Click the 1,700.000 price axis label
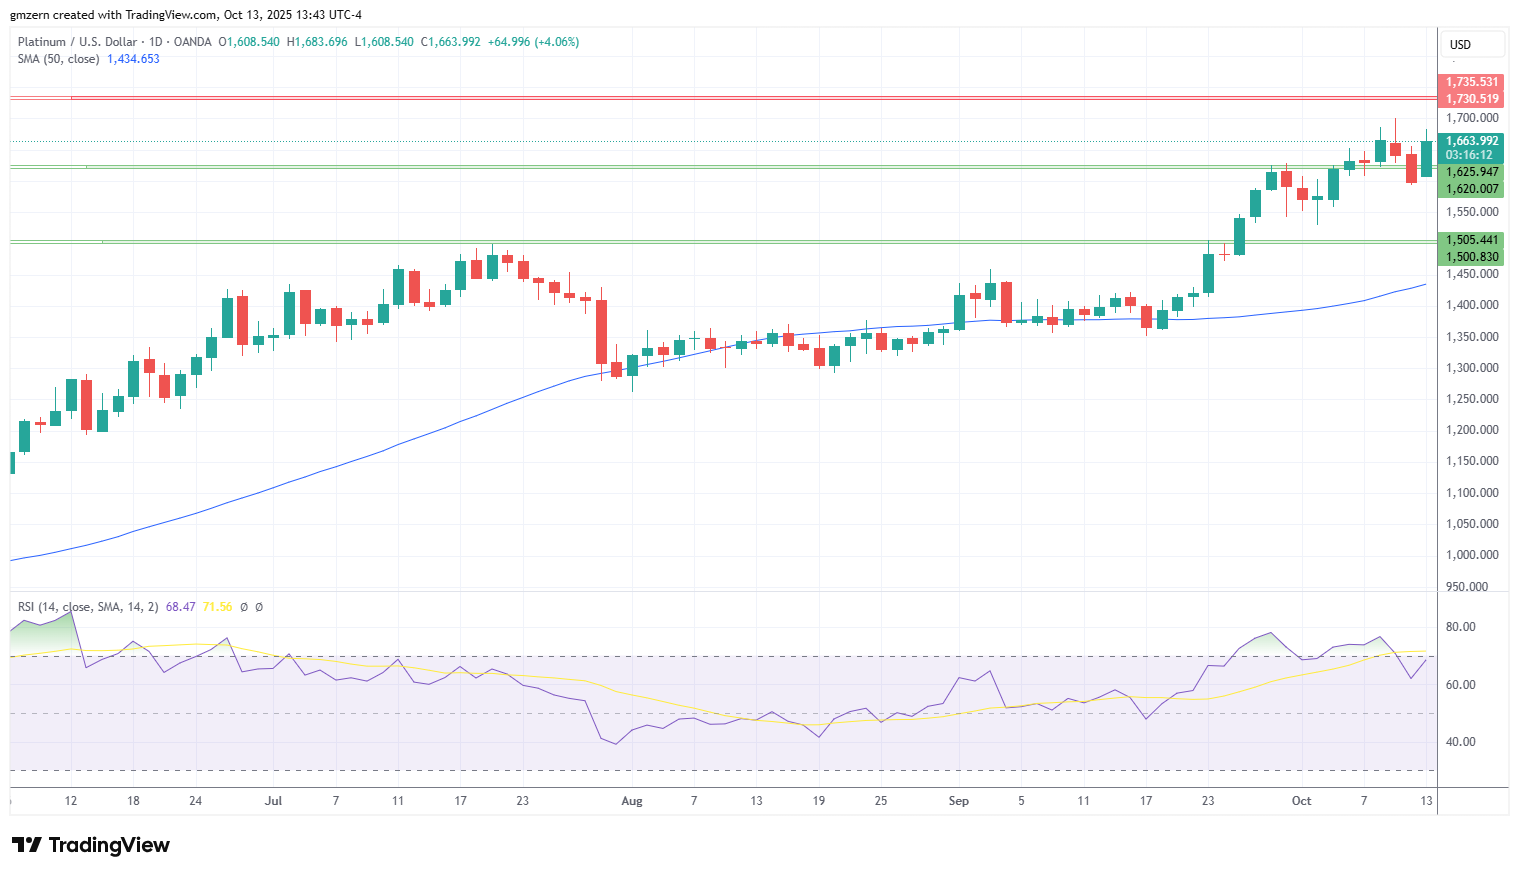The width and height of the screenshot is (1519, 875). click(x=1472, y=118)
